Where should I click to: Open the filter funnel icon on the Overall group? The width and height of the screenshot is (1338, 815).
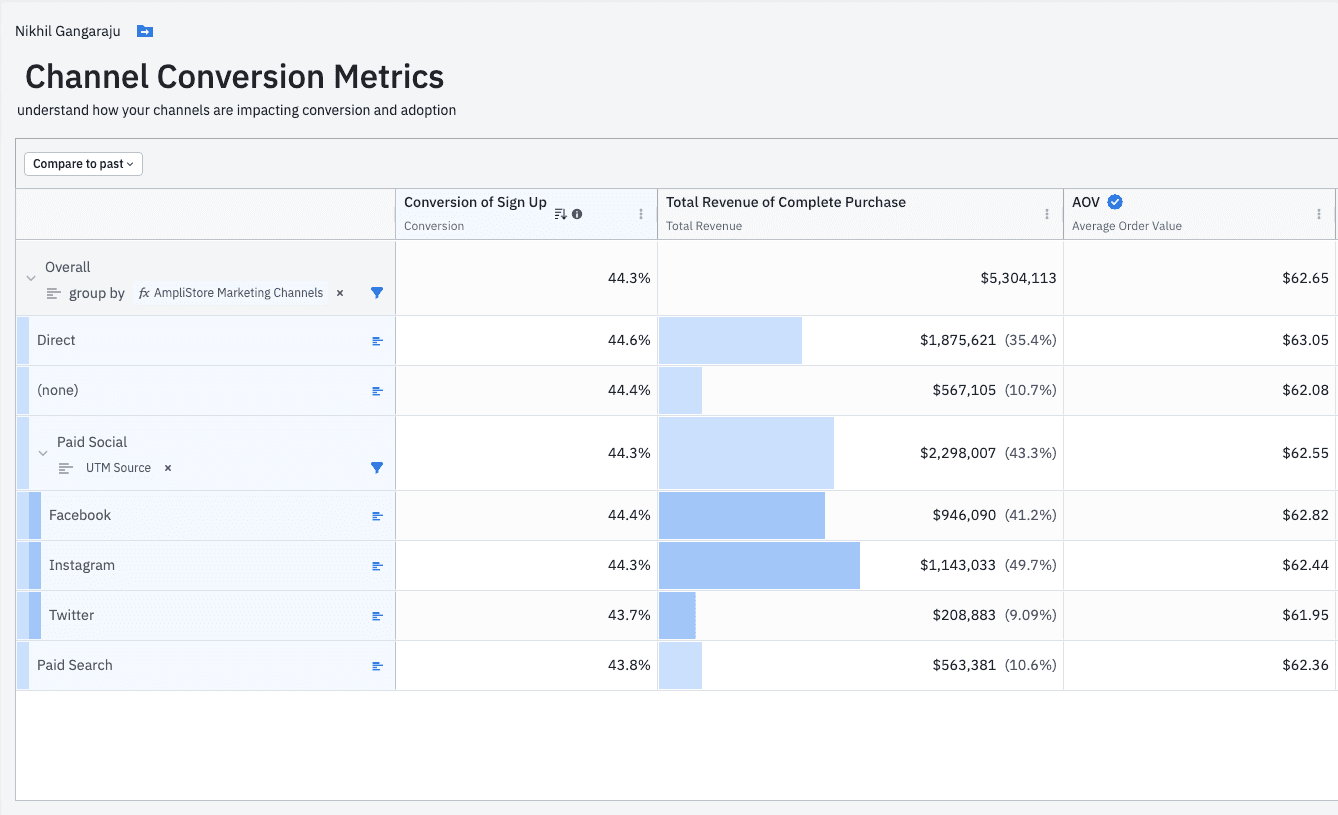point(376,292)
